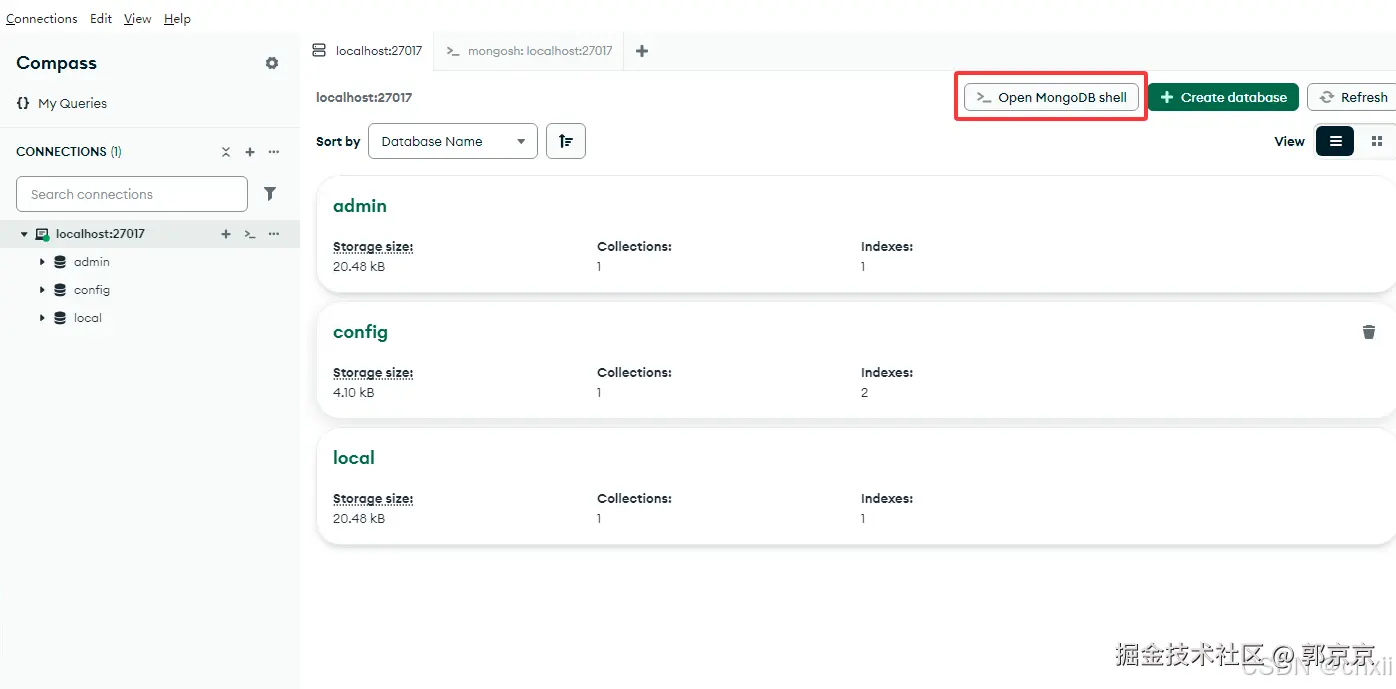Open My Queries in sidebar
Image resolution: width=1396 pixels, height=689 pixels.
pyautogui.click(x=62, y=103)
